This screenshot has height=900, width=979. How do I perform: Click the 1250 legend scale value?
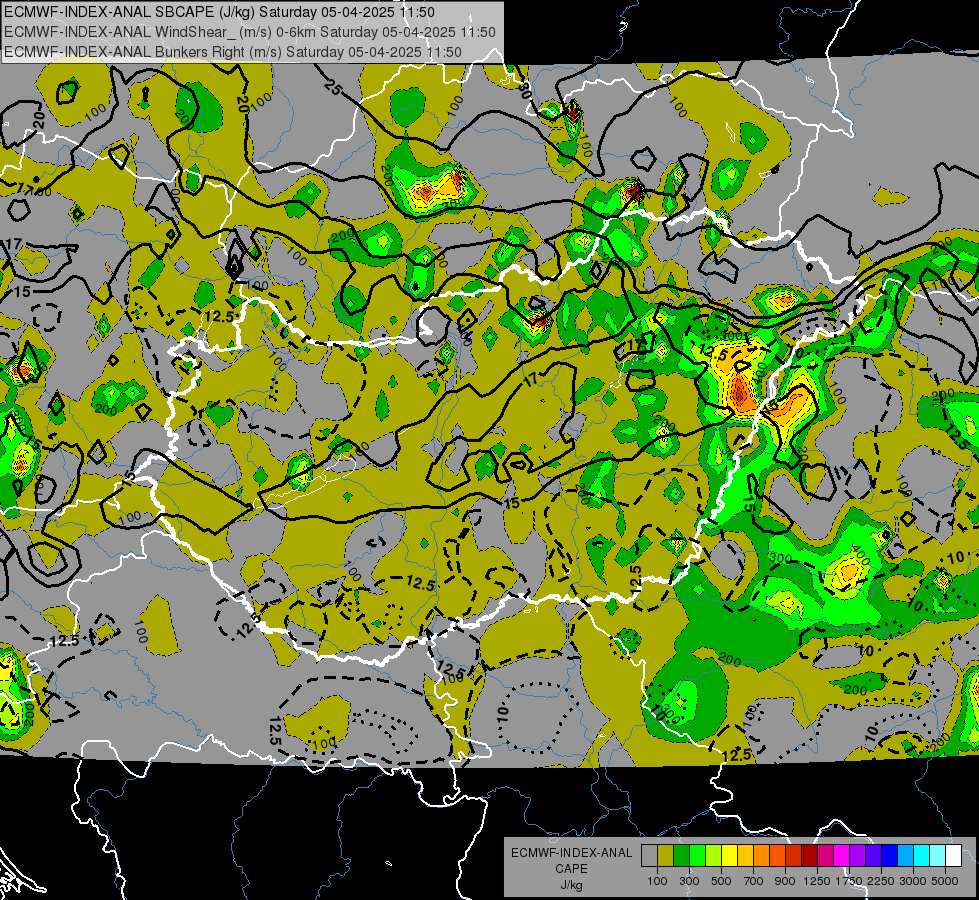tap(817, 881)
